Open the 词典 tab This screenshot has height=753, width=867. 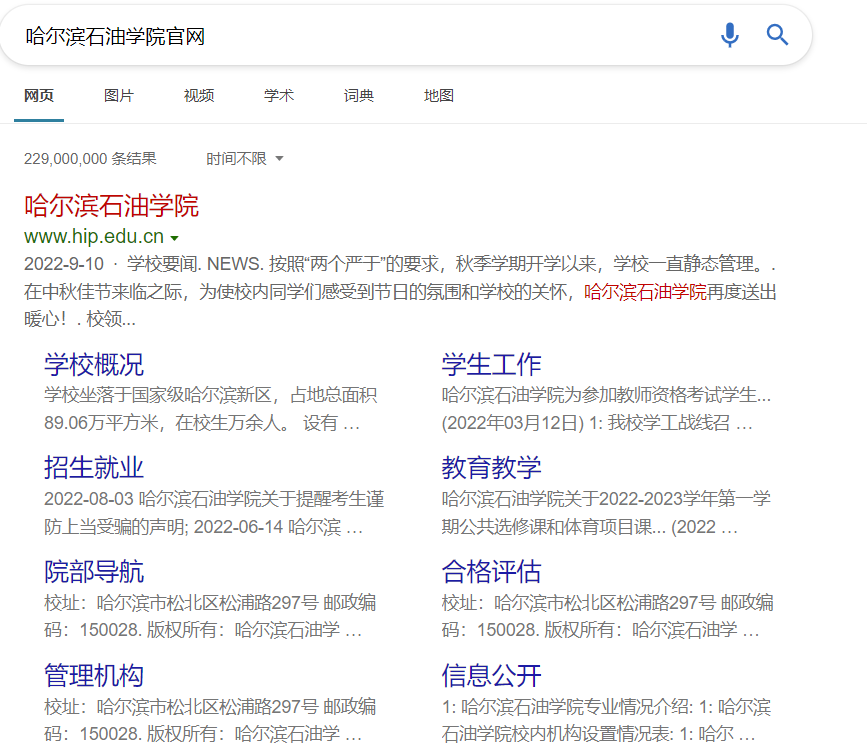click(x=359, y=96)
